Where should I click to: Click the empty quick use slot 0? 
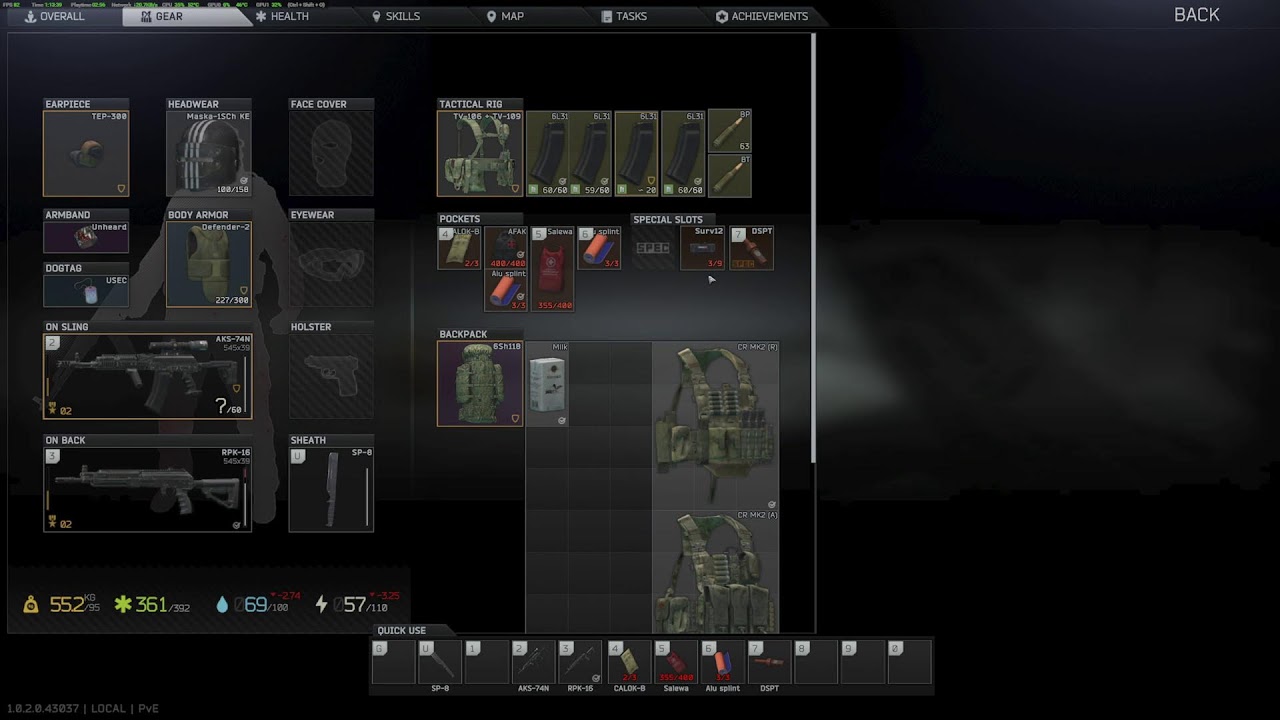click(x=910, y=663)
